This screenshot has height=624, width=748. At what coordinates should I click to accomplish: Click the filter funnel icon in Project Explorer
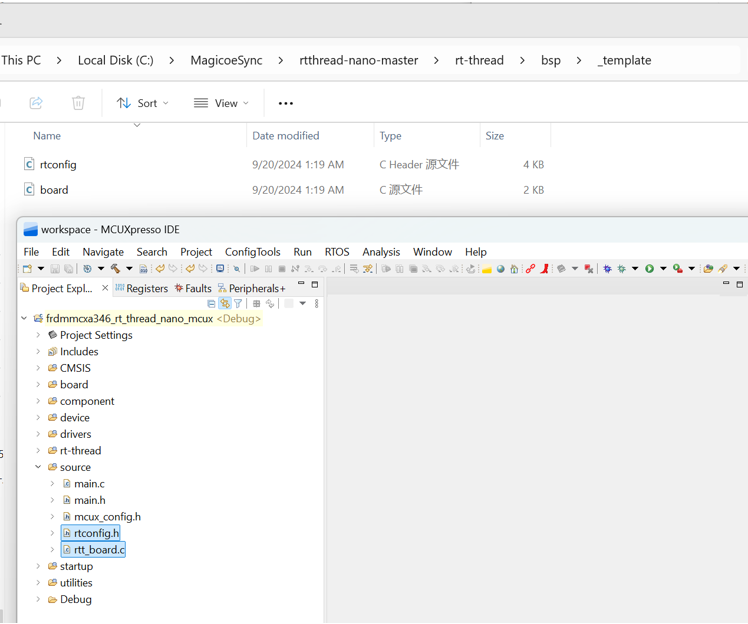point(238,304)
